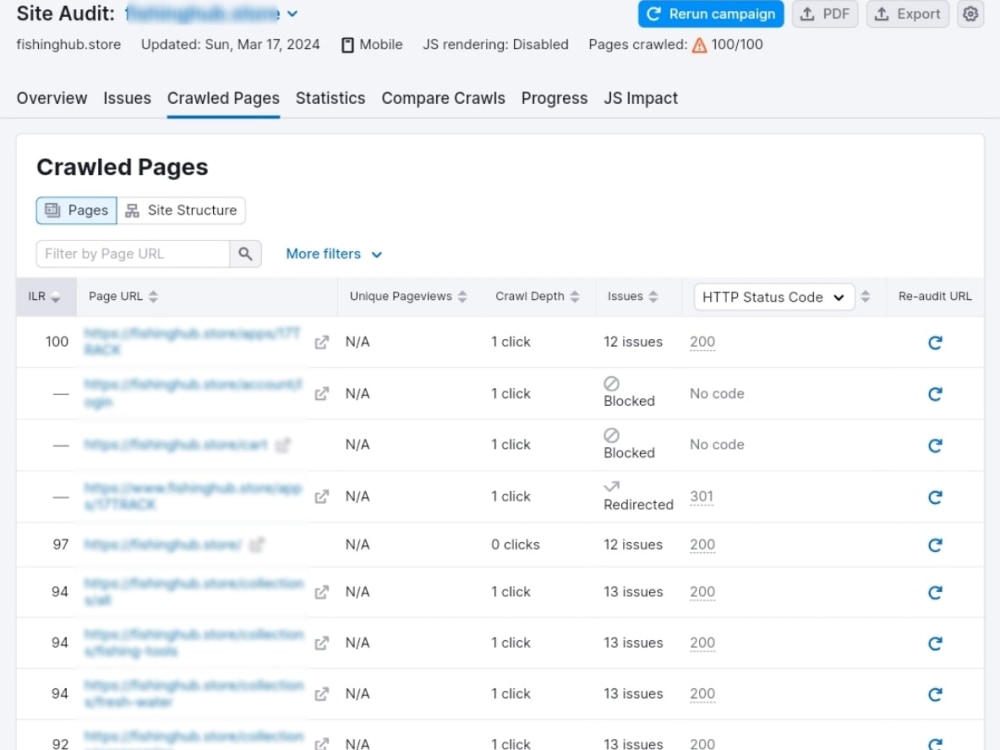Re-audit the second Blocked row URL
Image resolution: width=1000 pixels, height=750 pixels.
coord(935,445)
